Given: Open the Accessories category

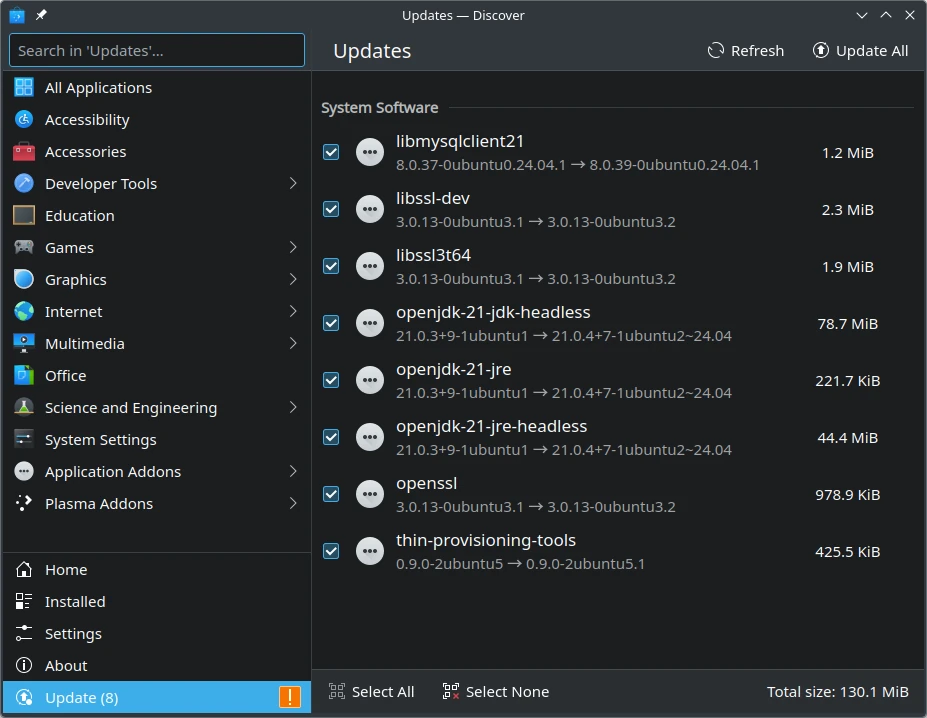Looking at the screenshot, I should tap(157, 151).
